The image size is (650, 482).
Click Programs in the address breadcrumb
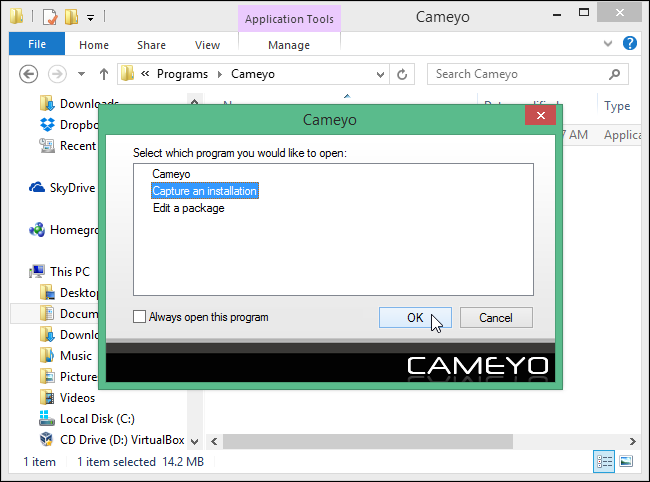[x=182, y=74]
